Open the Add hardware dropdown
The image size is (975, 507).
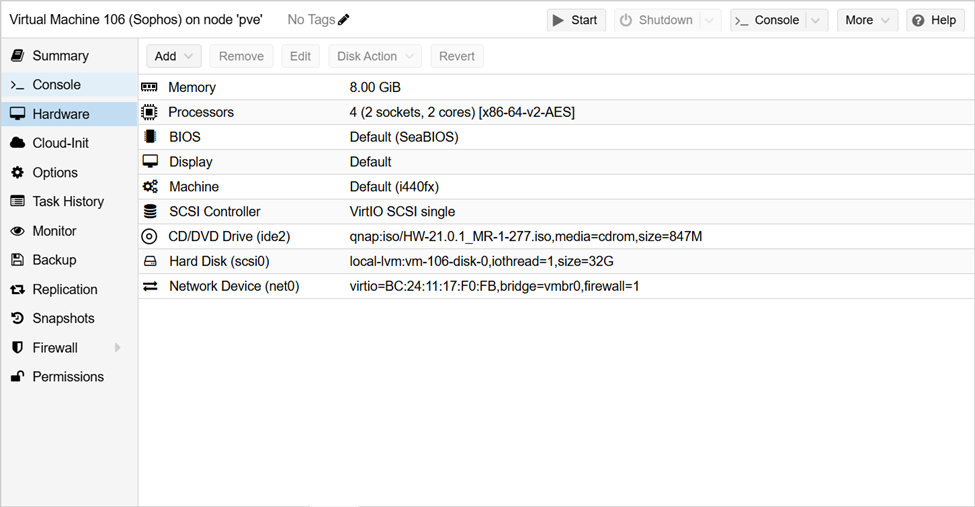pos(174,56)
